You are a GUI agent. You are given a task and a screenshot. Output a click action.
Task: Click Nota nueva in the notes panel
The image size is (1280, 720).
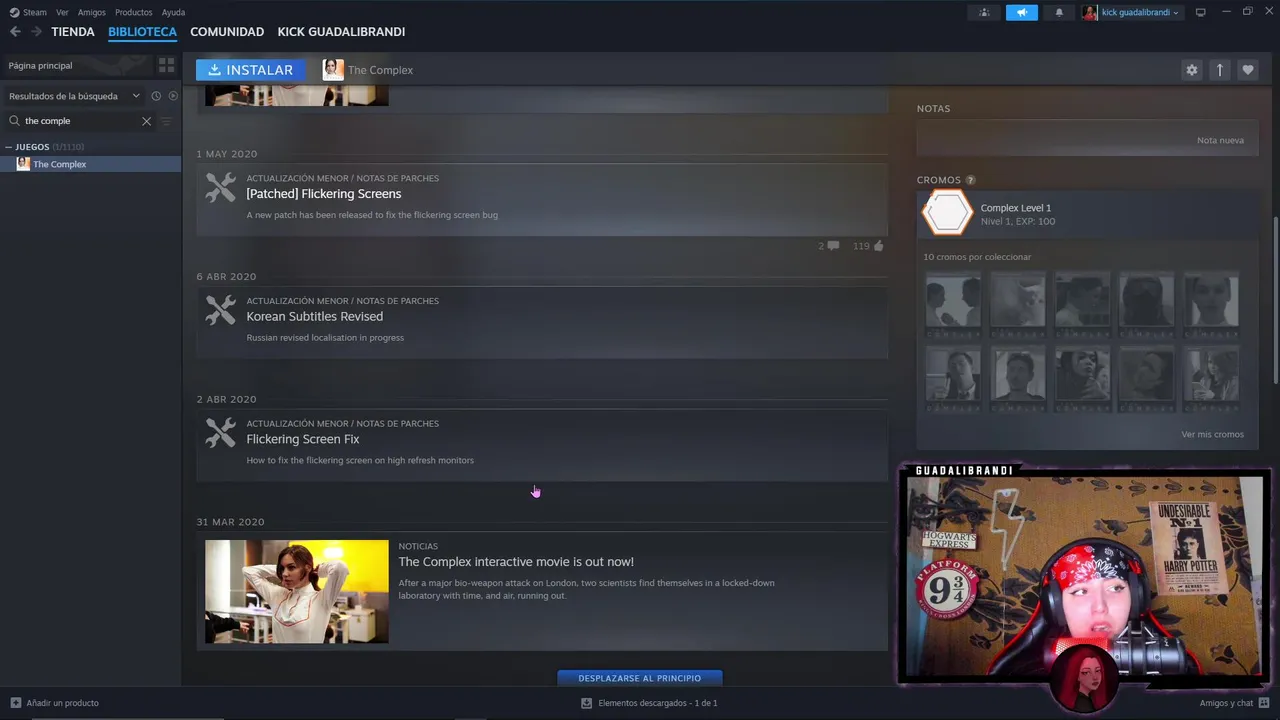coord(1220,140)
